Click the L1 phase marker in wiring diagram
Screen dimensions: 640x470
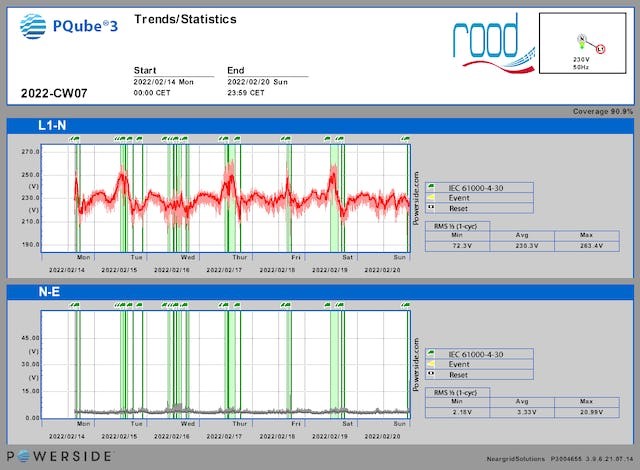tap(601, 47)
